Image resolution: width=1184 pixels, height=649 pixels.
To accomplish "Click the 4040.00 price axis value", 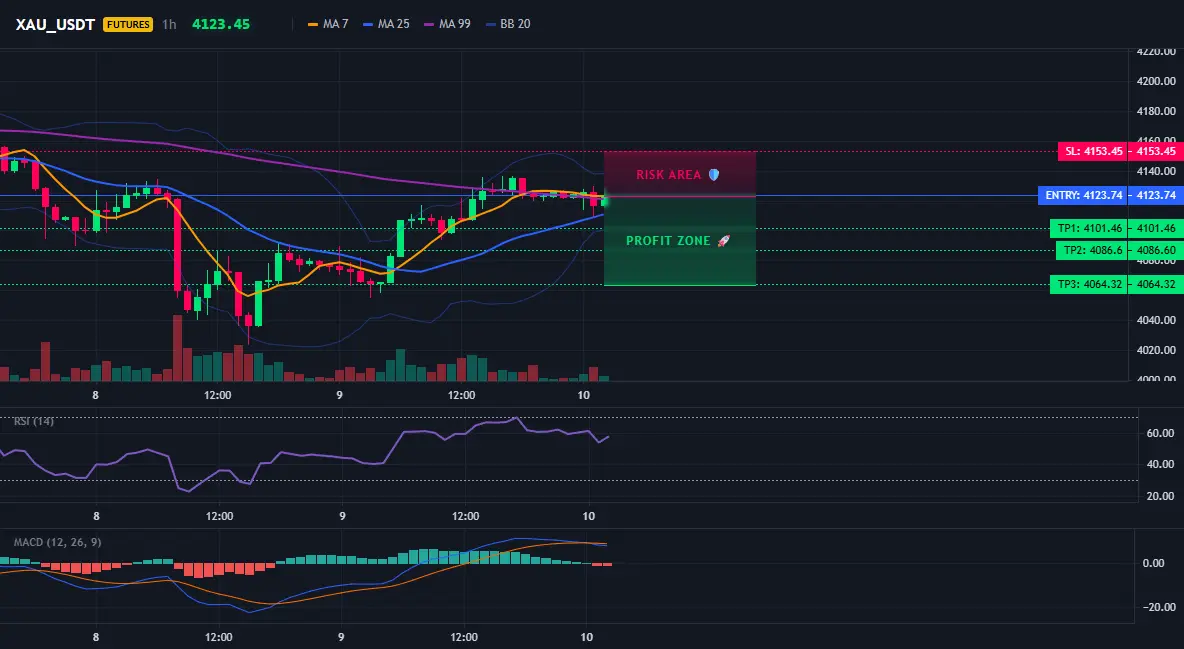I will click(1156, 320).
